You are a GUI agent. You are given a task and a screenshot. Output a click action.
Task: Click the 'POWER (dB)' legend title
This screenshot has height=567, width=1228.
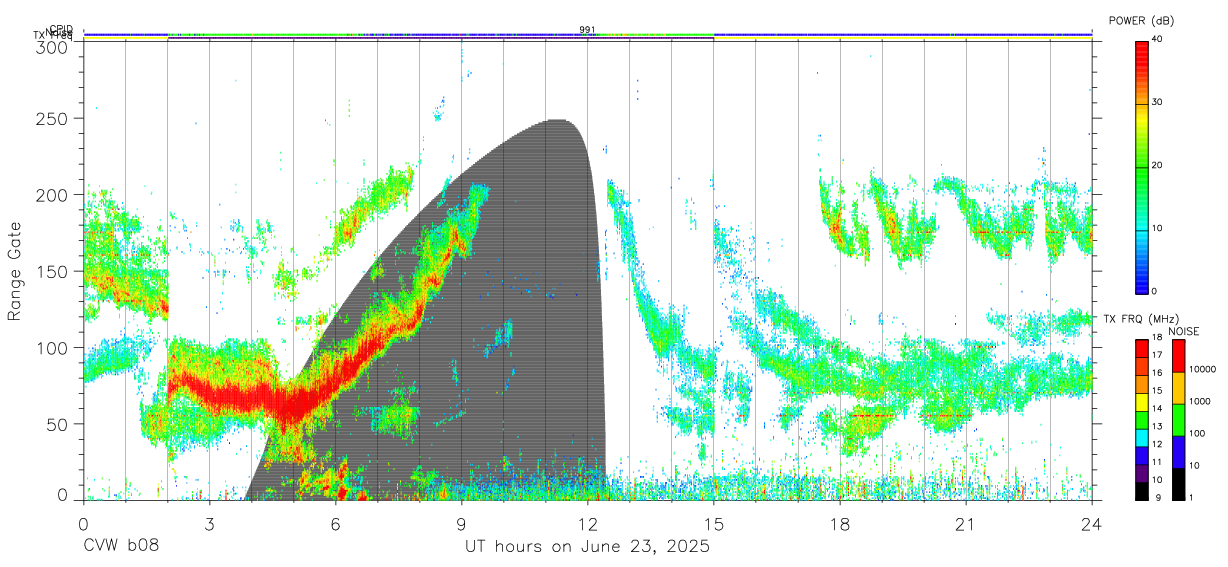1141,21
